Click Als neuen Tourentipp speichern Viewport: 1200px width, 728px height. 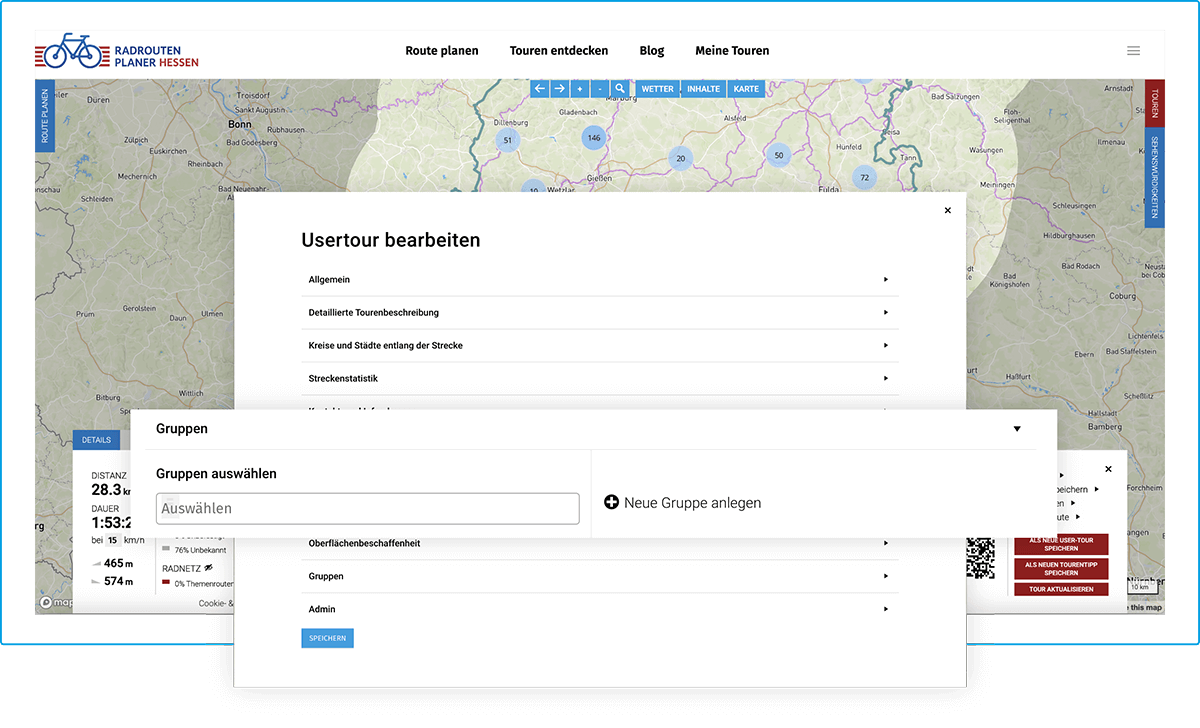[1061, 569]
